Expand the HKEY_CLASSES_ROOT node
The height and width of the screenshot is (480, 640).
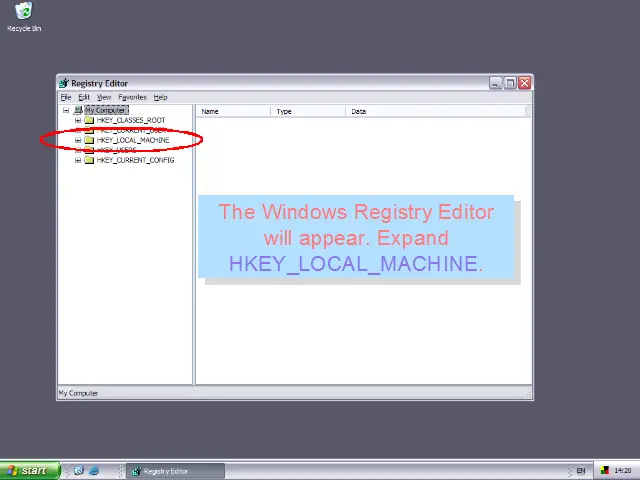coord(78,120)
